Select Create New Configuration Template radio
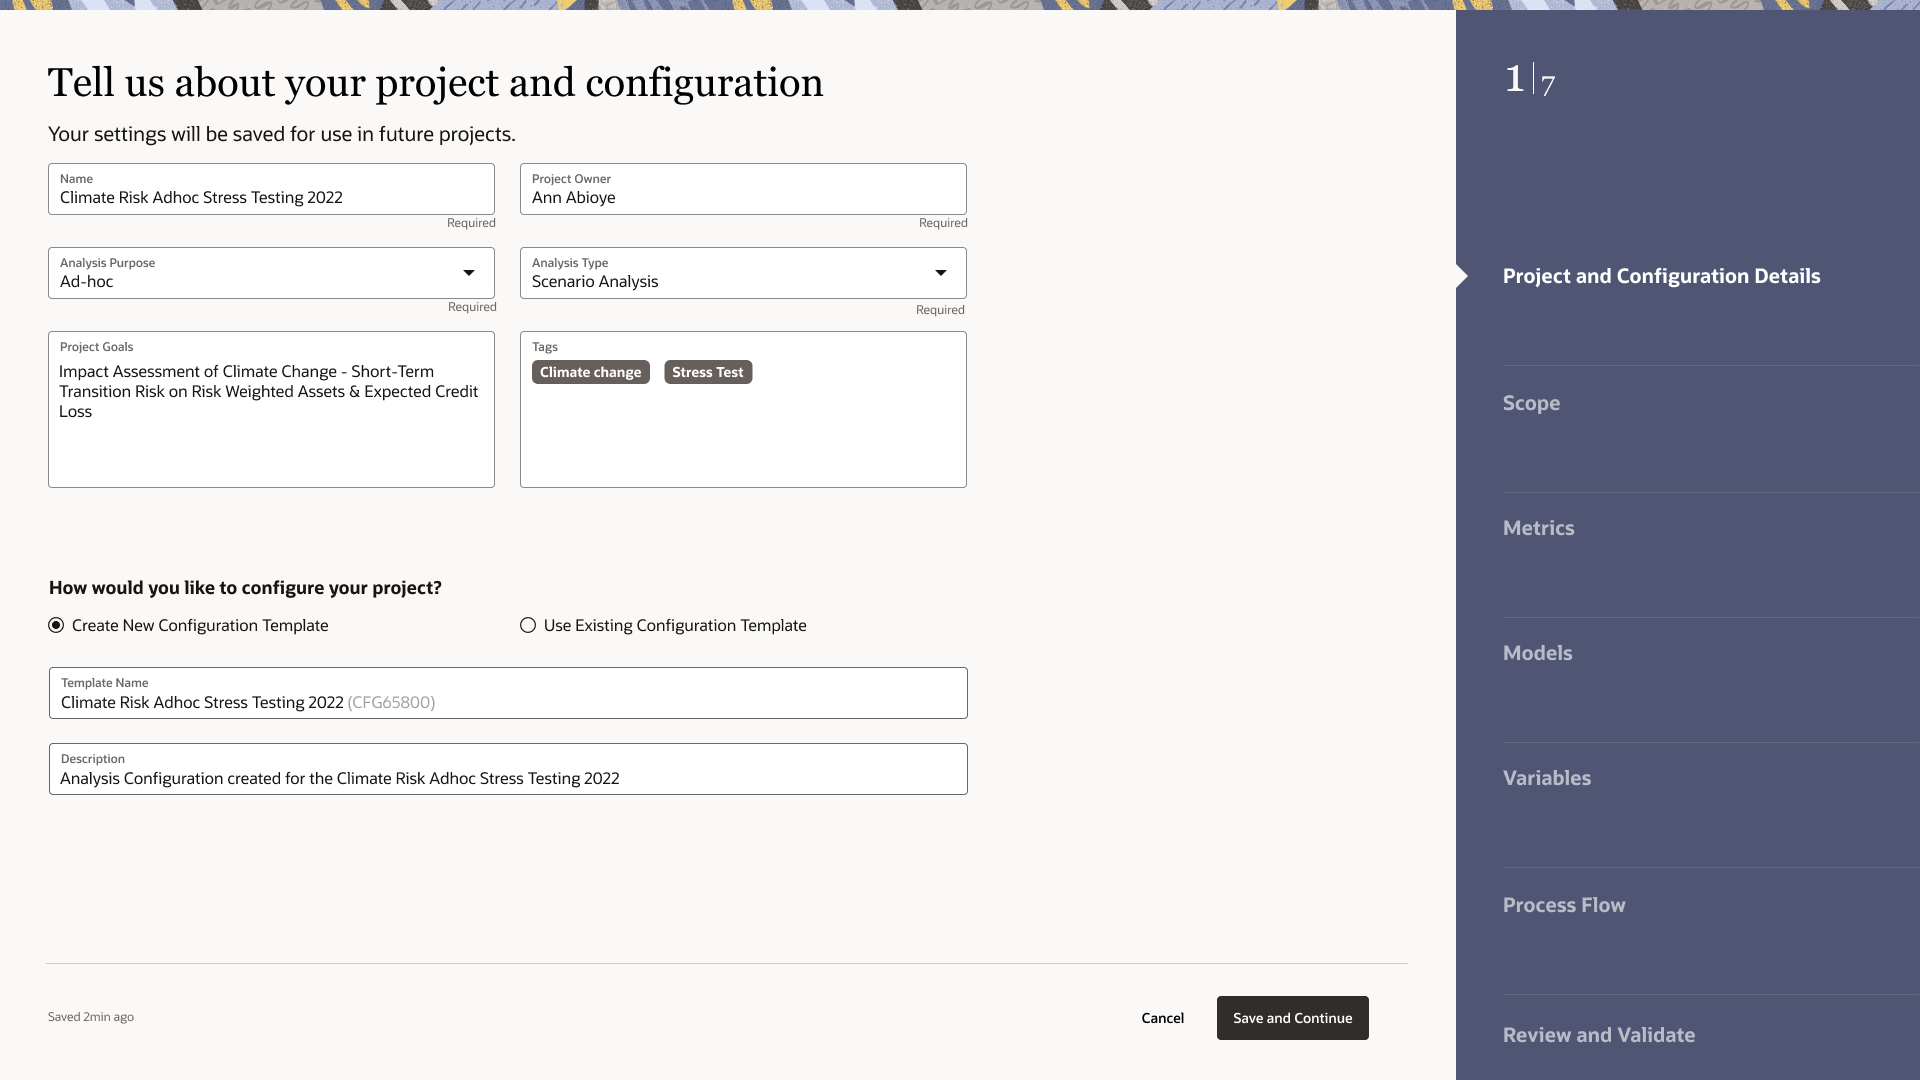 point(56,625)
